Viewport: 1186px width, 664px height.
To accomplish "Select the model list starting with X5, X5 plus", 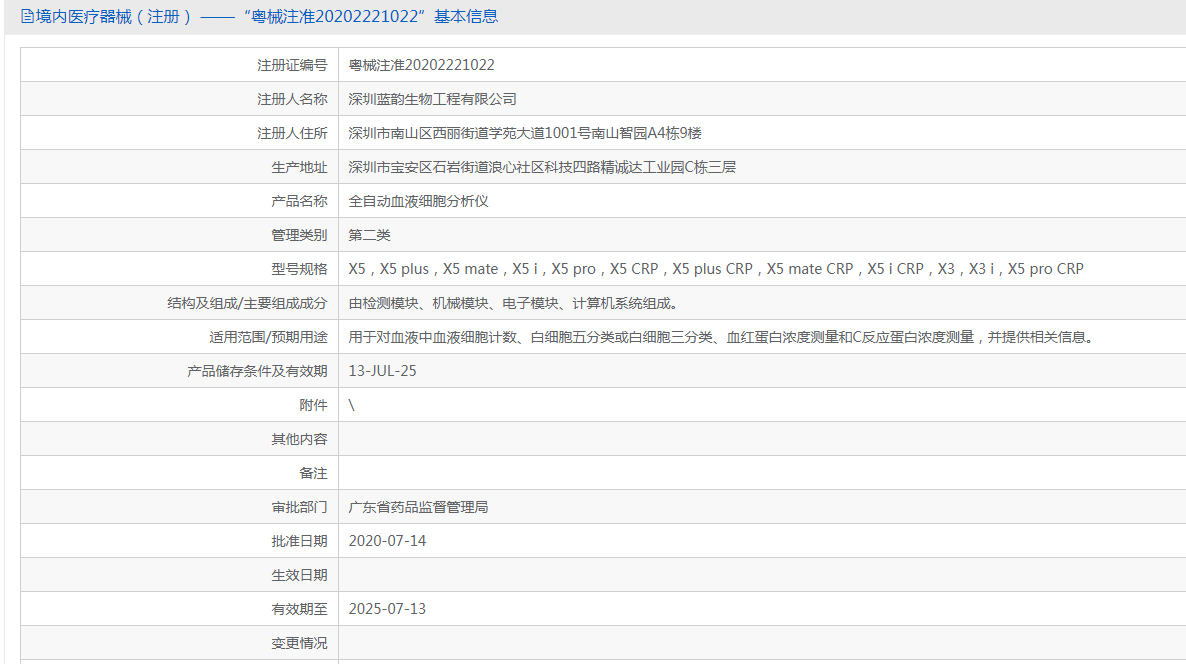I will click(x=716, y=269).
